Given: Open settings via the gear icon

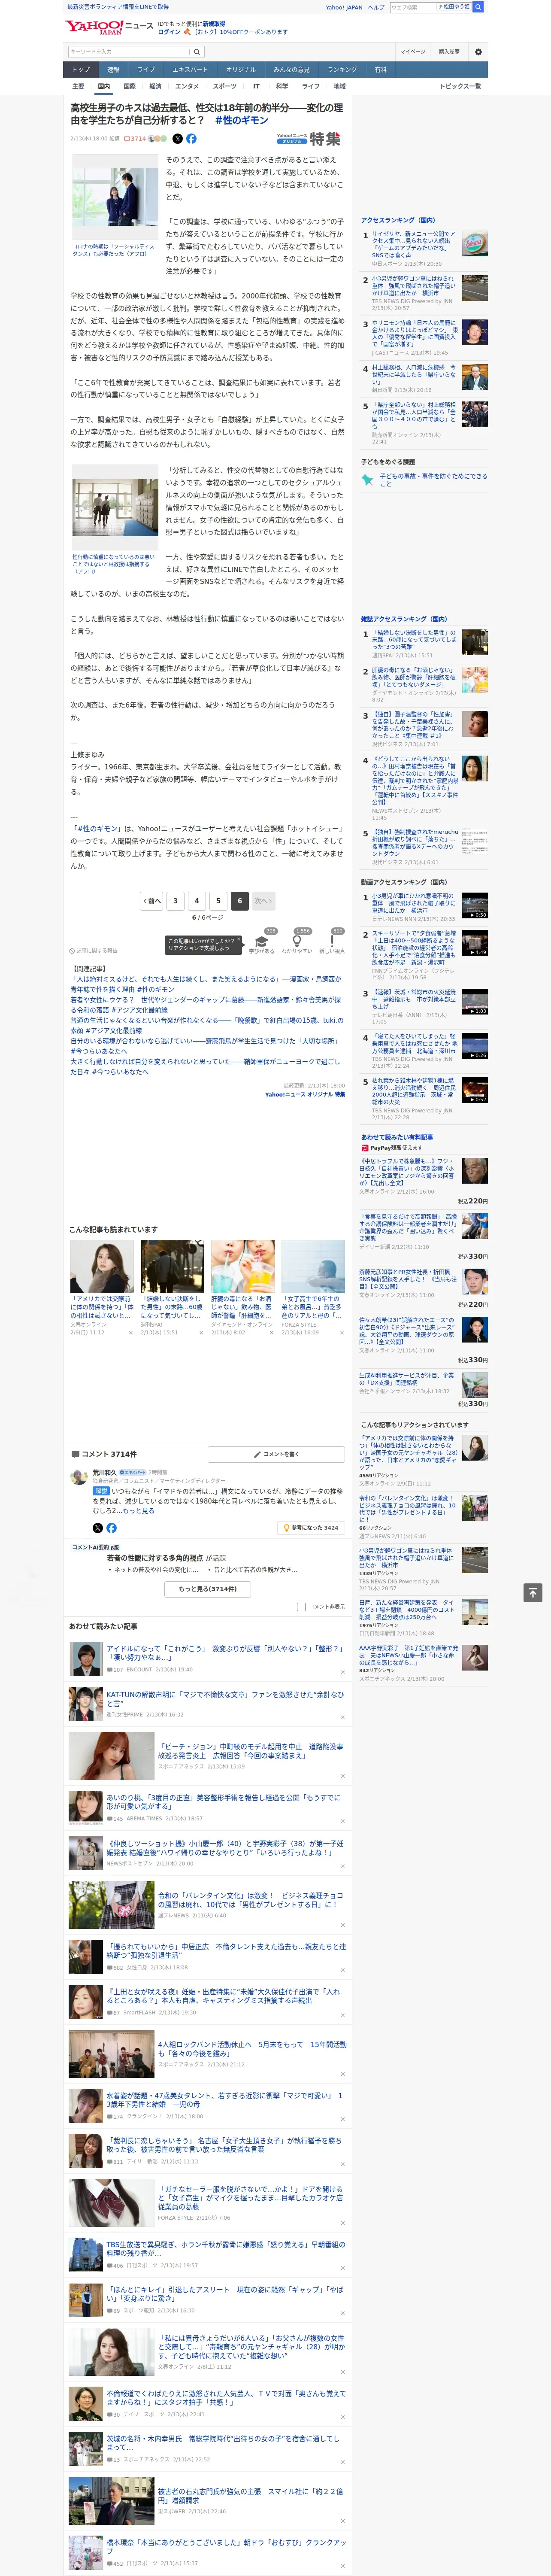Looking at the screenshot, I should point(478,51).
